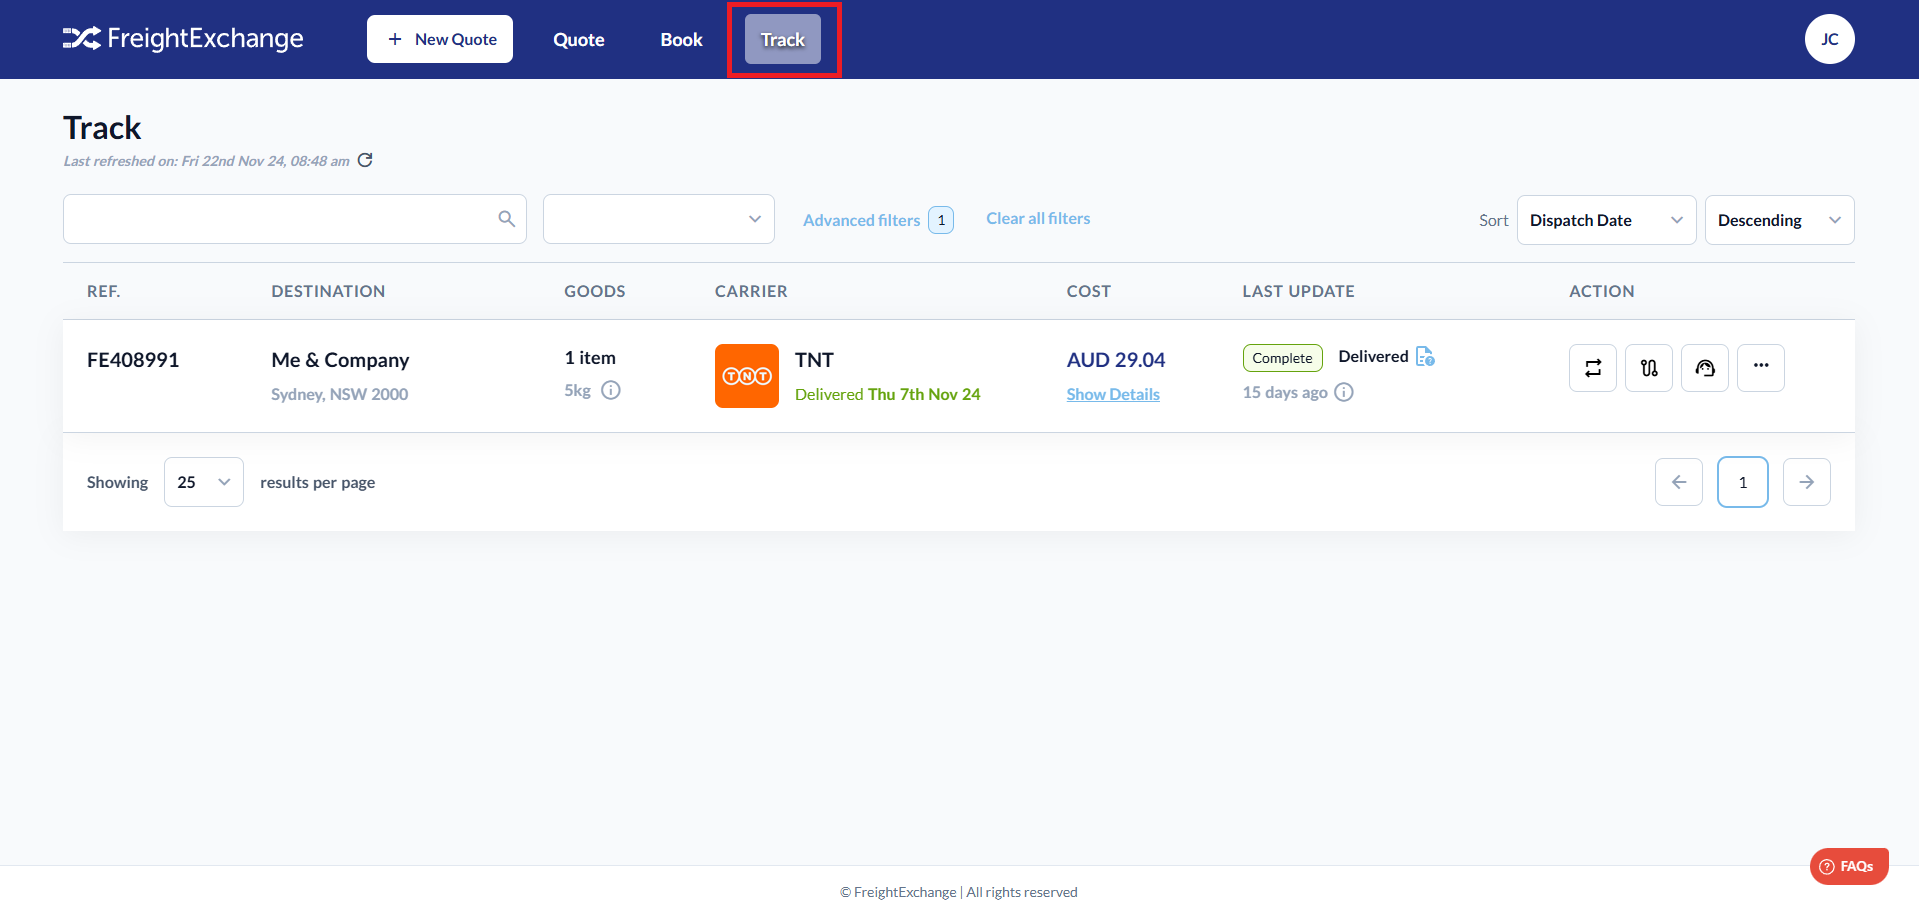This screenshot has width=1920, height=920.
Task: Open the empty filter dropdown
Action: click(x=659, y=219)
